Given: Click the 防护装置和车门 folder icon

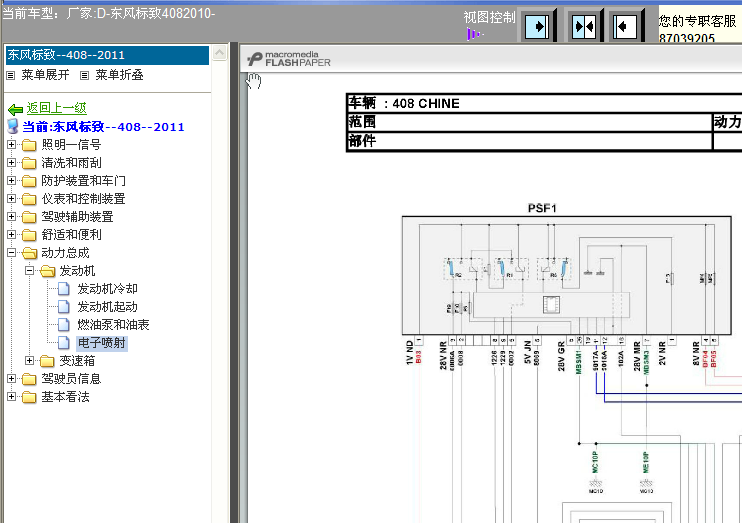Looking at the screenshot, I should pos(29,181).
